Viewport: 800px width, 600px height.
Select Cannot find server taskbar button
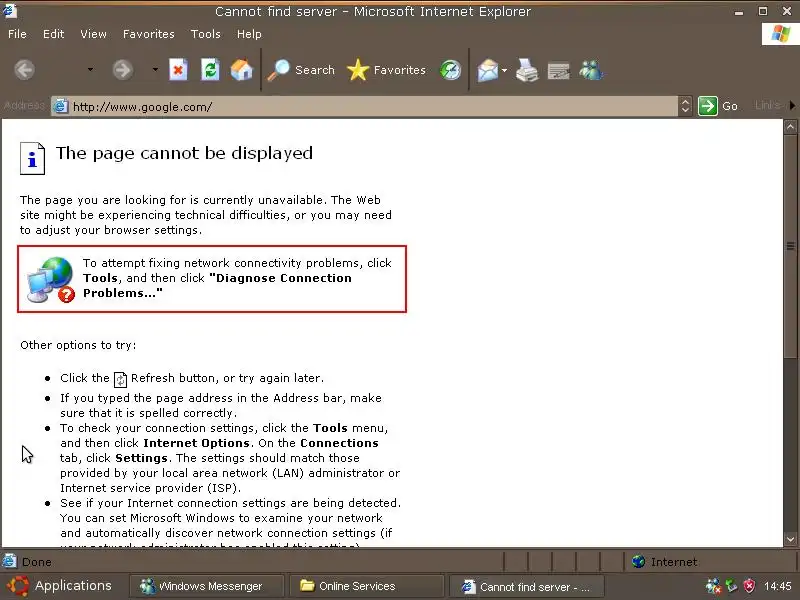526,587
